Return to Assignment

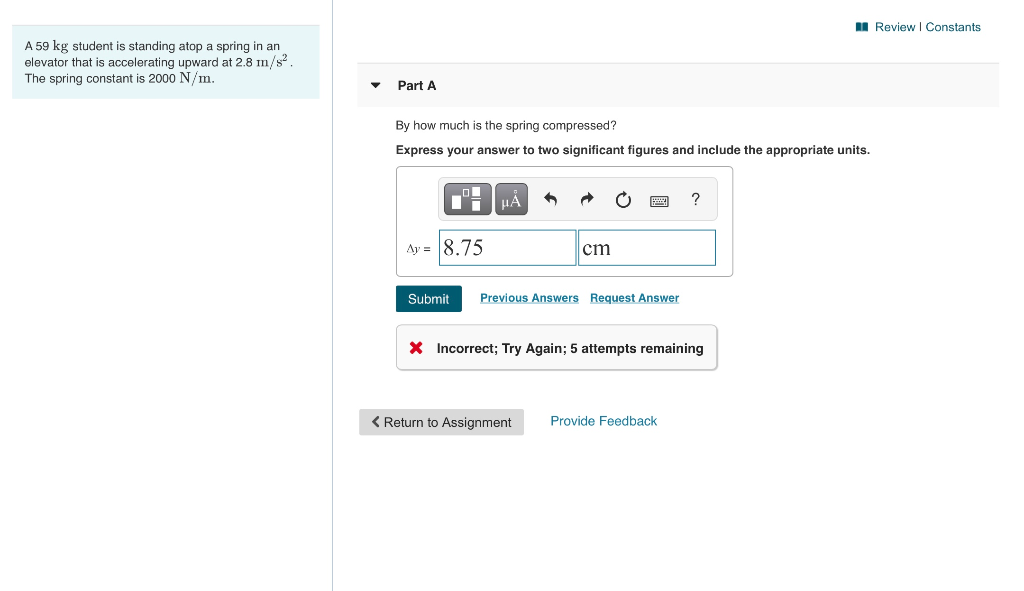click(x=441, y=422)
